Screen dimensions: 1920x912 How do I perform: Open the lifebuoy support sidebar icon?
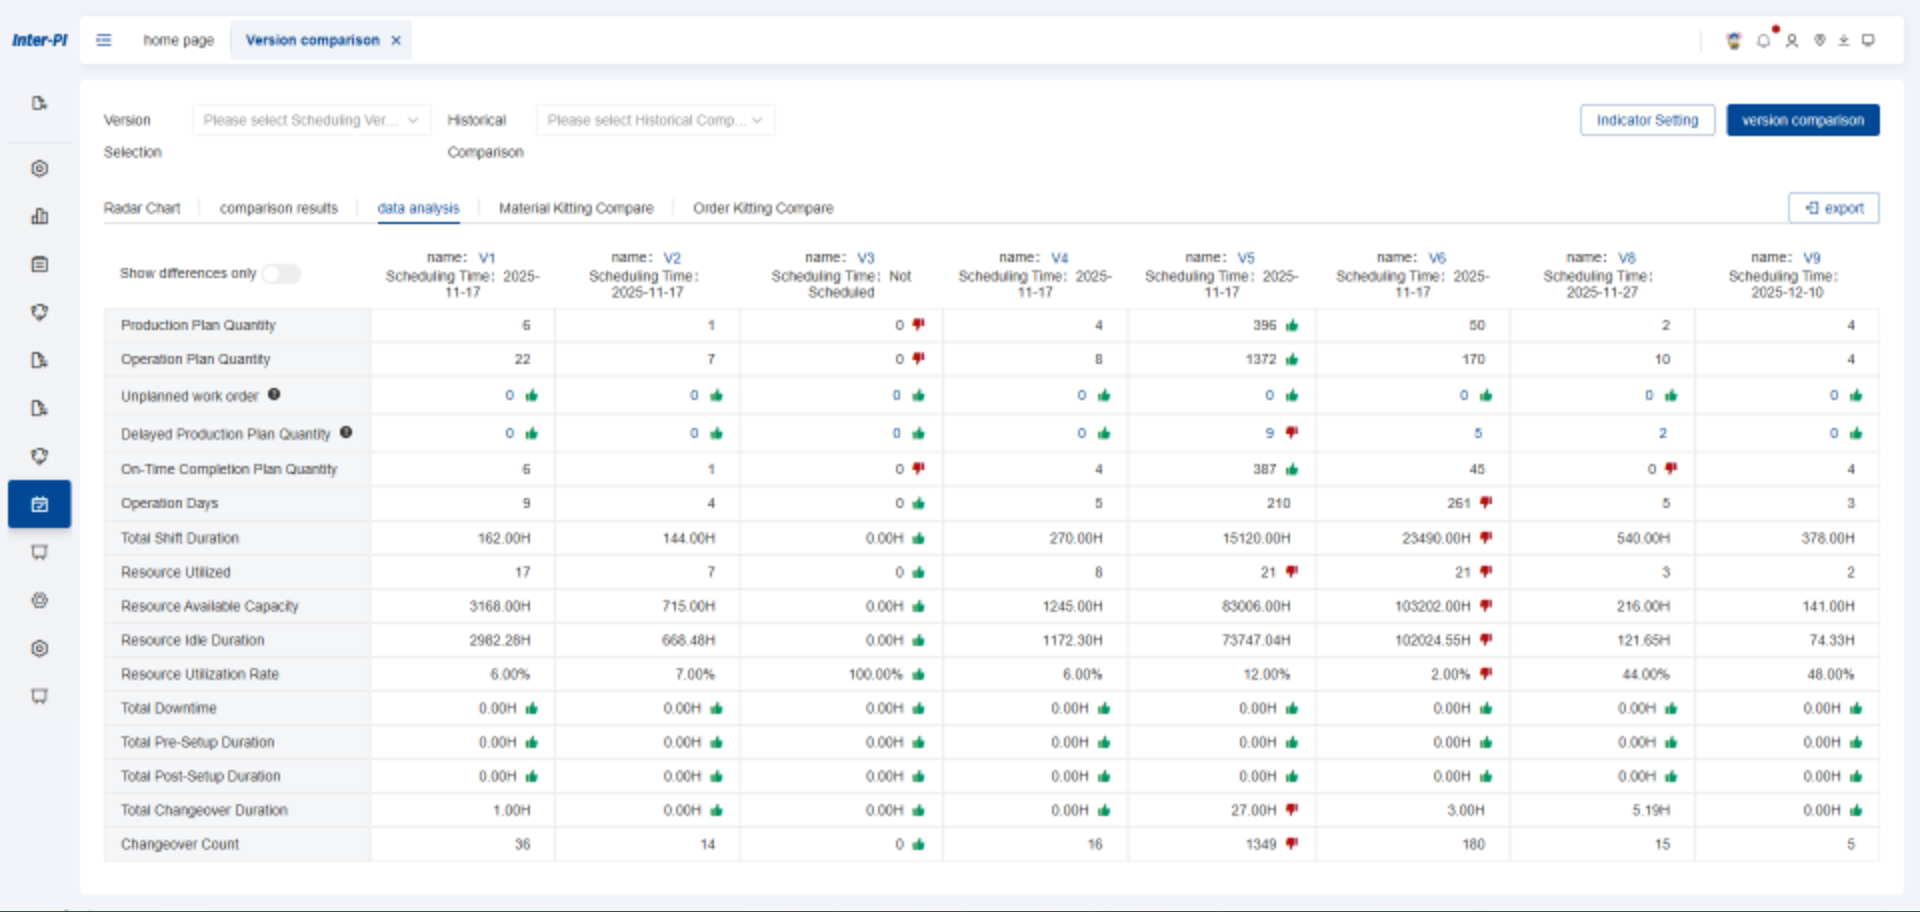click(40, 600)
